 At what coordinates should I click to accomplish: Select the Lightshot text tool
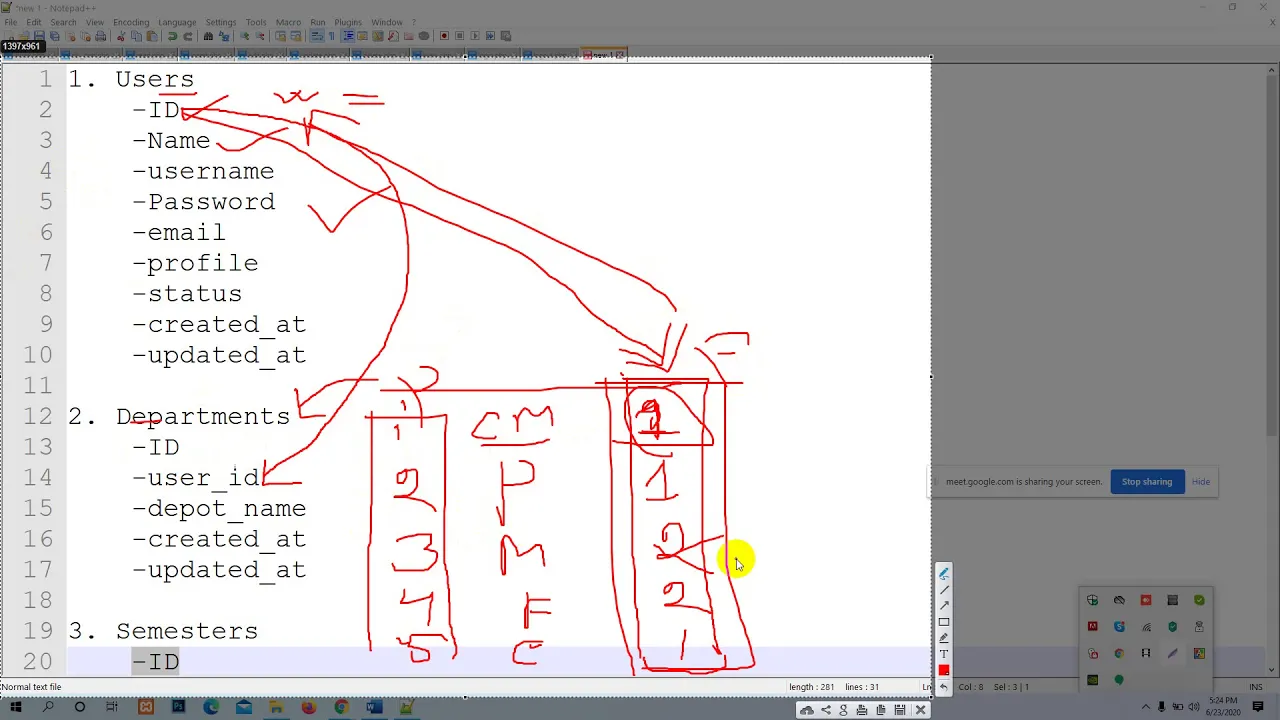click(x=944, y=654)
